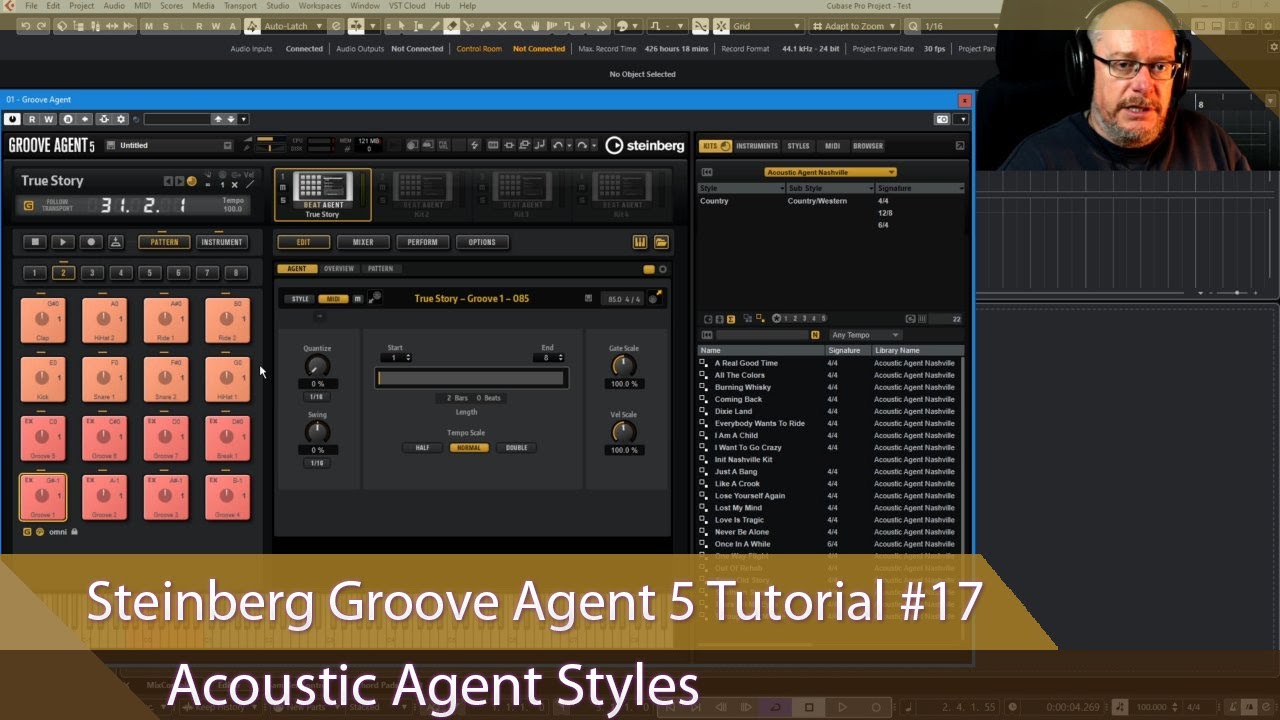Open the 1/16 quantize preset dropdown
The height and width of the screenshot is (720, 1280).
coord(959,26)
